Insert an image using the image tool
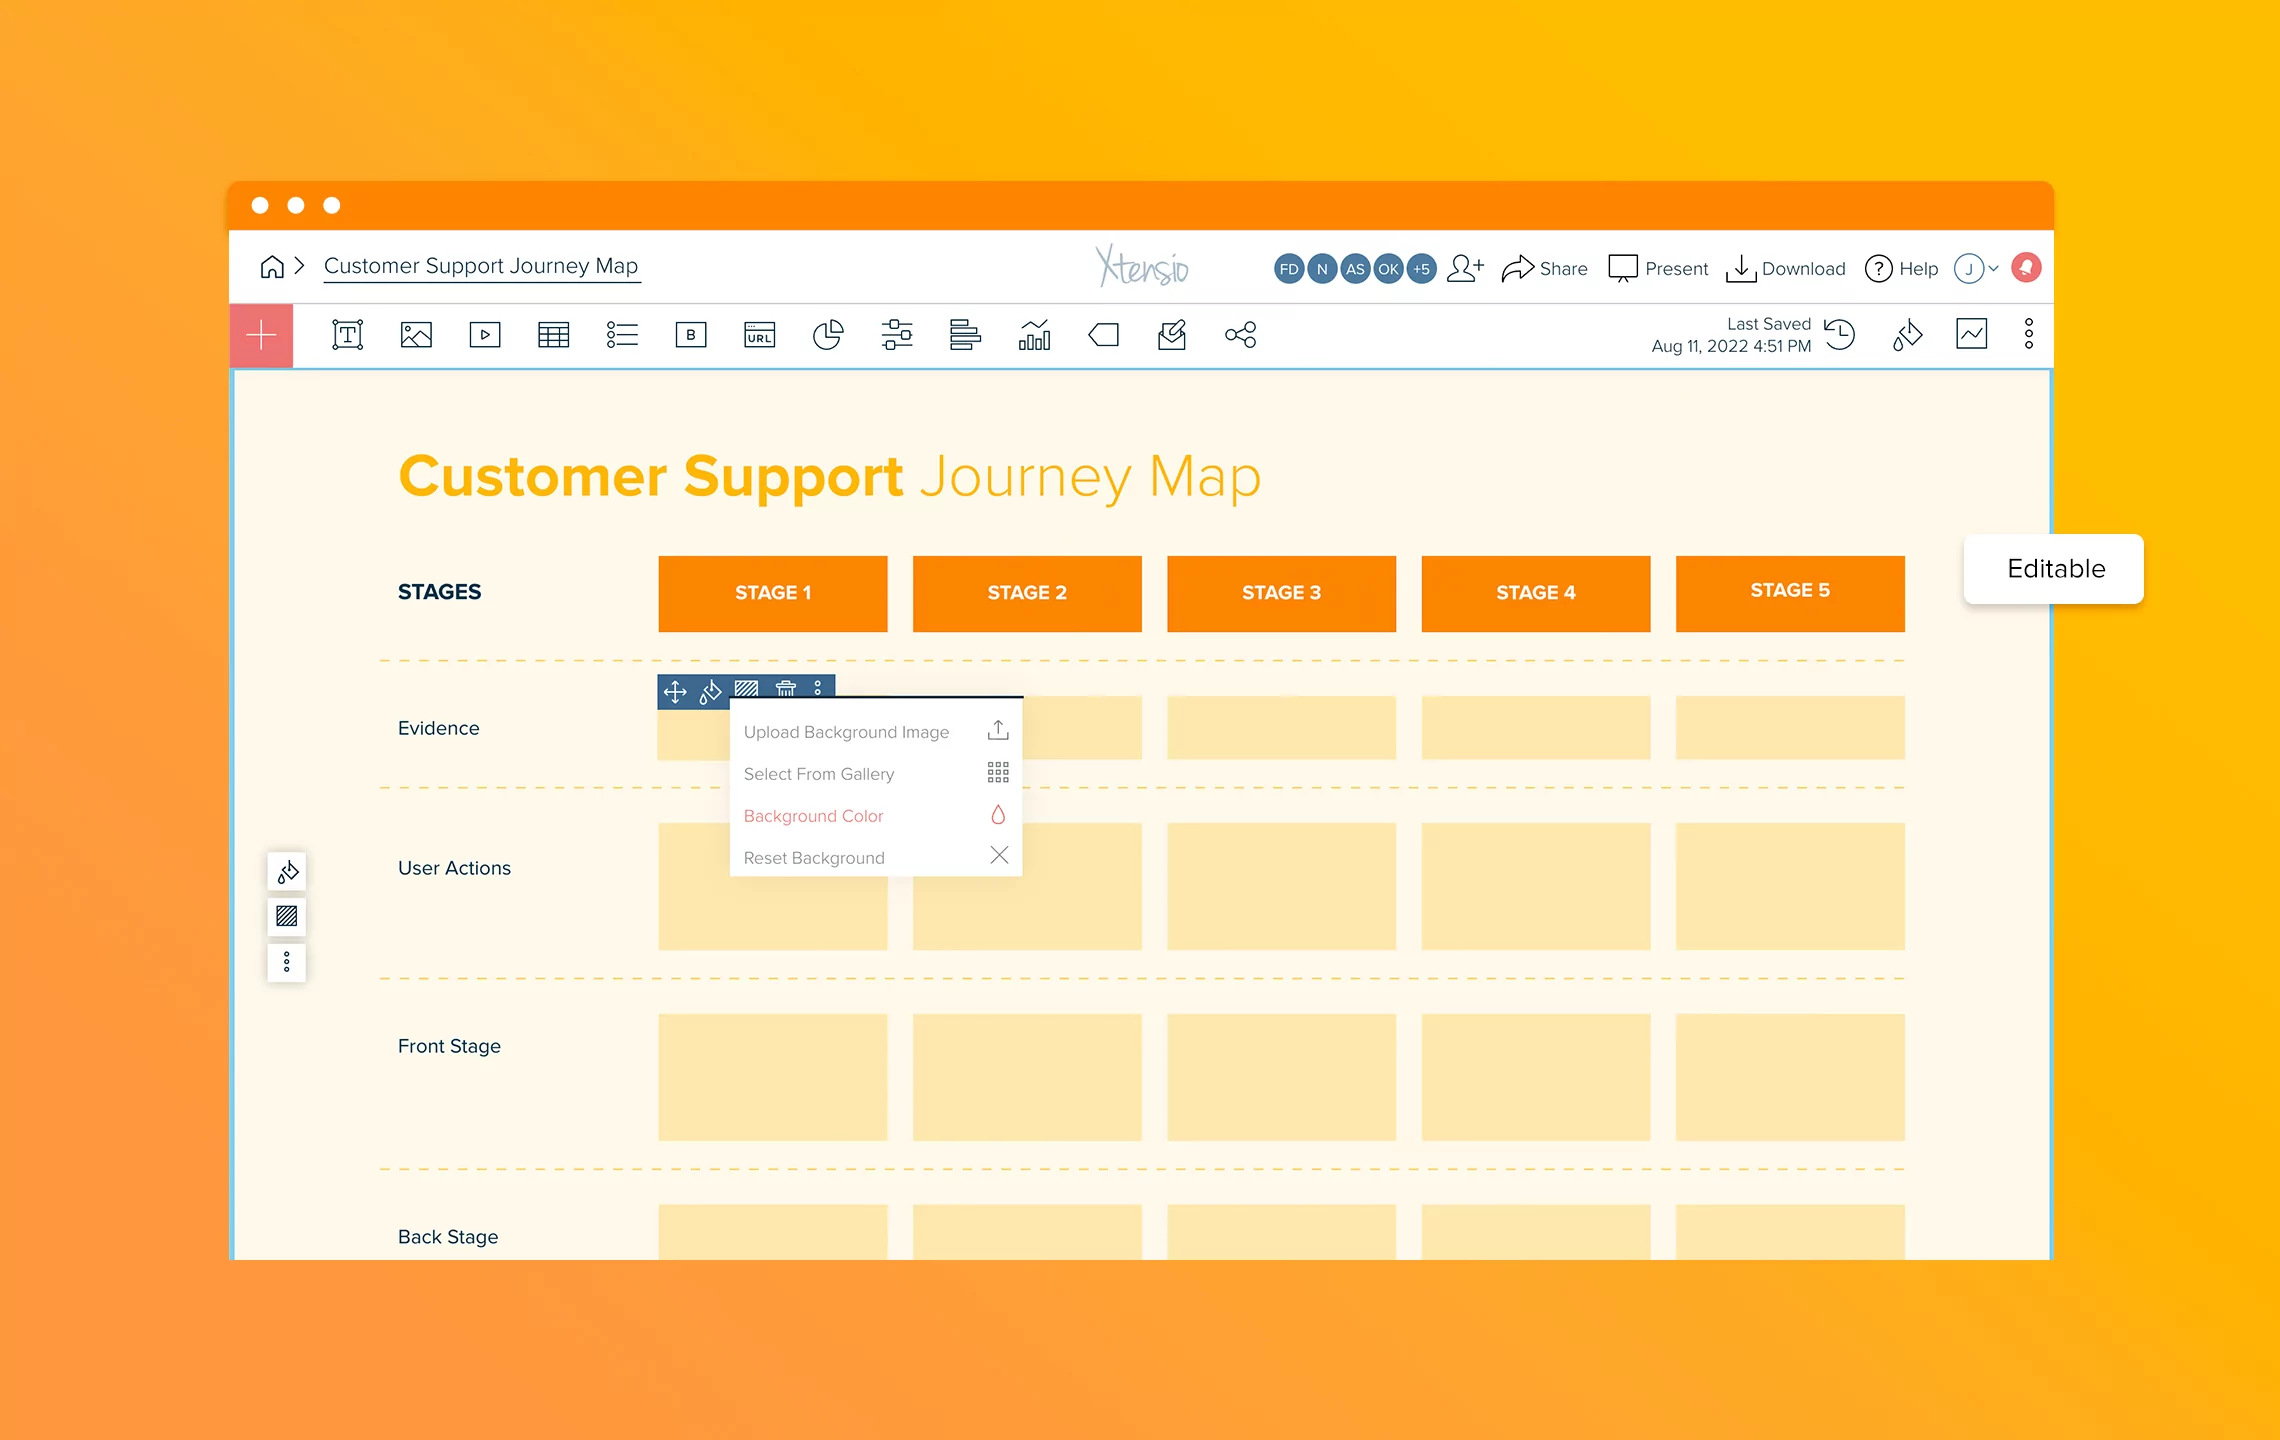The width and height of the screenshot is (2280, 1440). click(x=416, y=335)
